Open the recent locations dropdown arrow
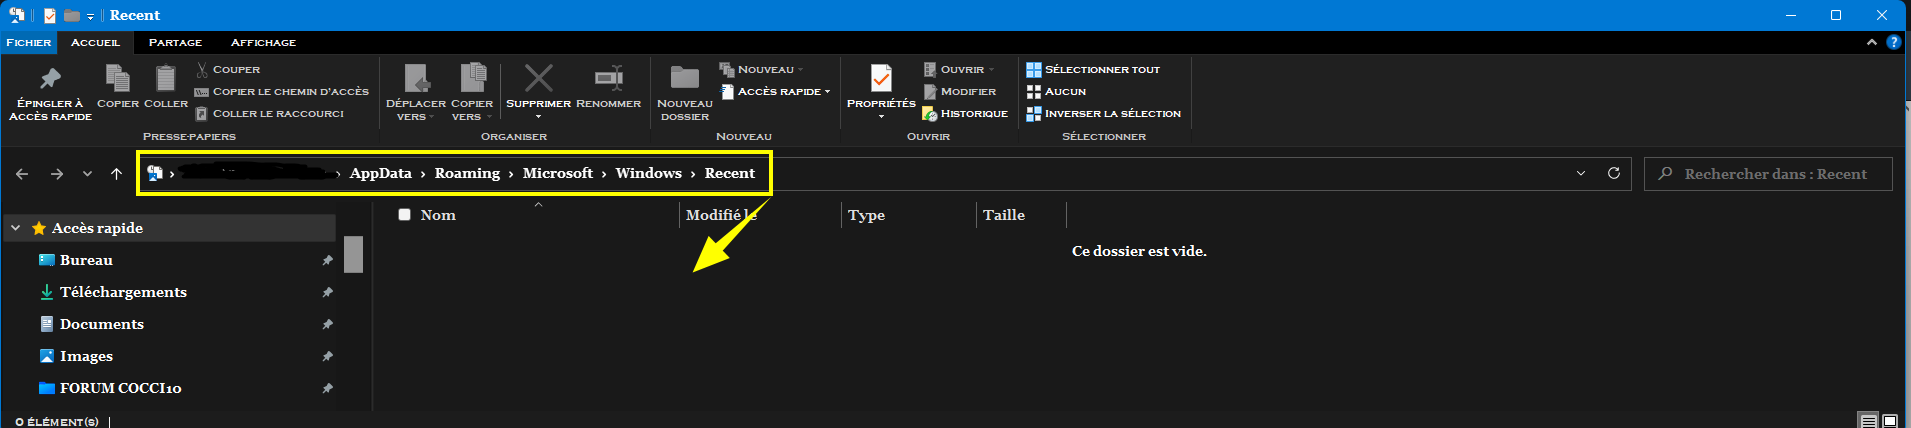 click(x=87, y=174)
